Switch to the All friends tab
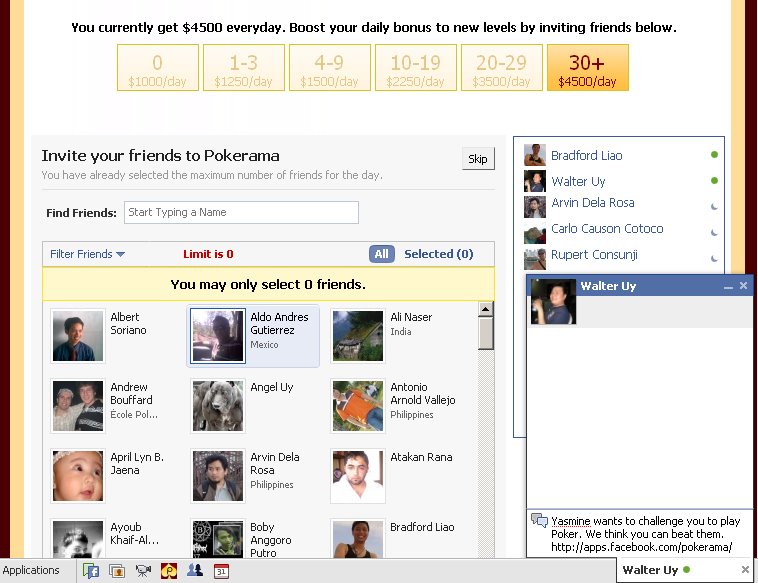Viewport: 758px width, 583px height. pyautogui.click(x=381, y=254)
